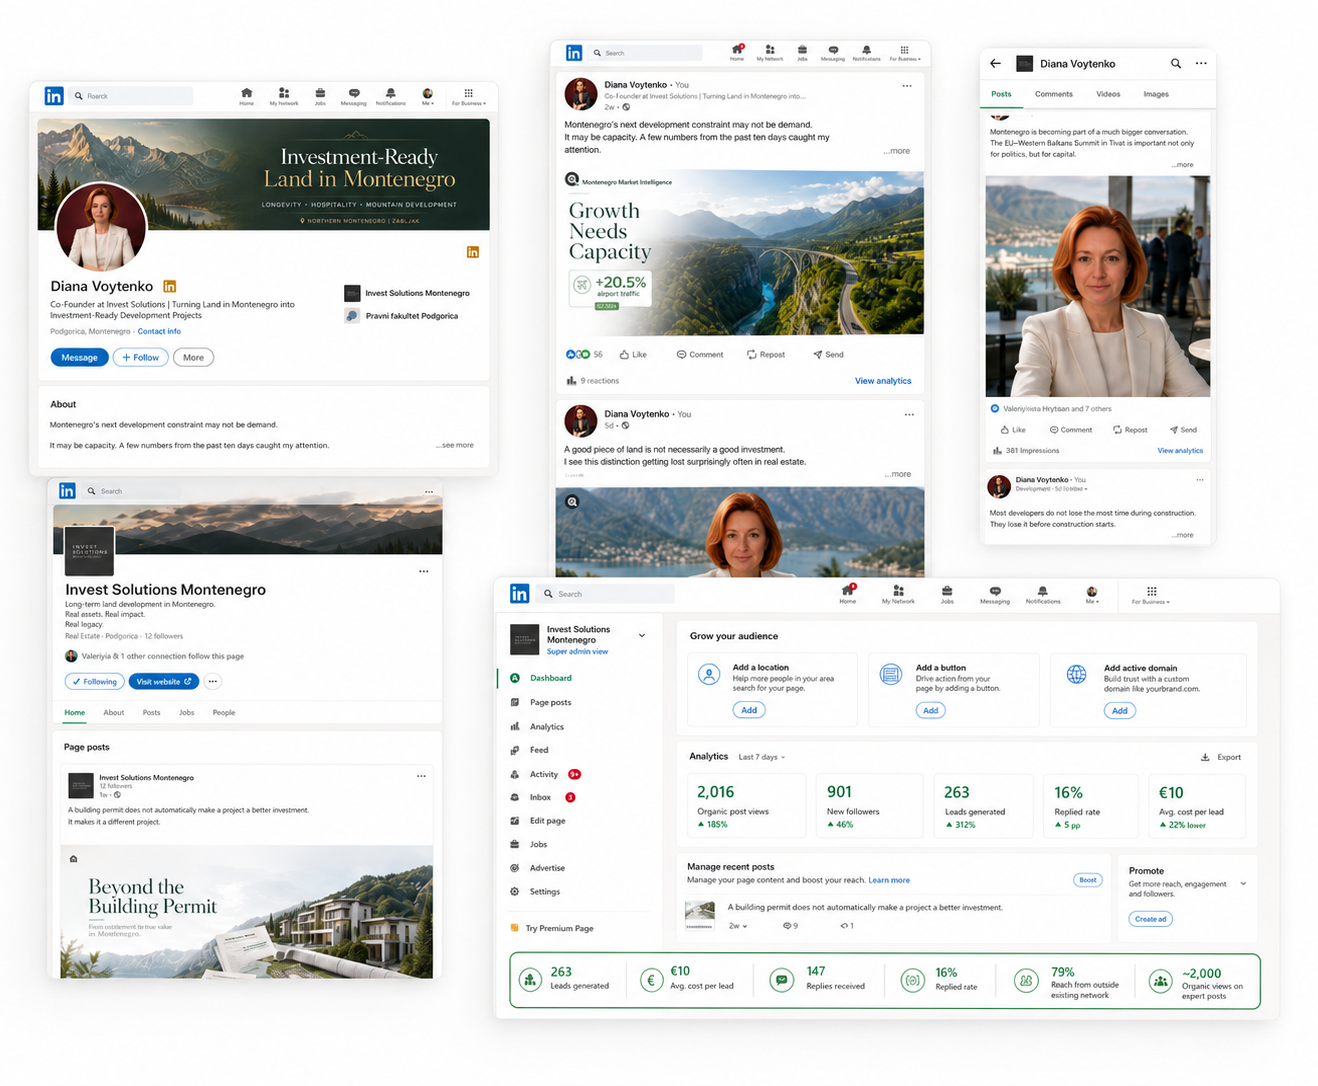Boost the recent post in dashboard
This screenshot has width=1318, height=1086.
[1088, 880]
